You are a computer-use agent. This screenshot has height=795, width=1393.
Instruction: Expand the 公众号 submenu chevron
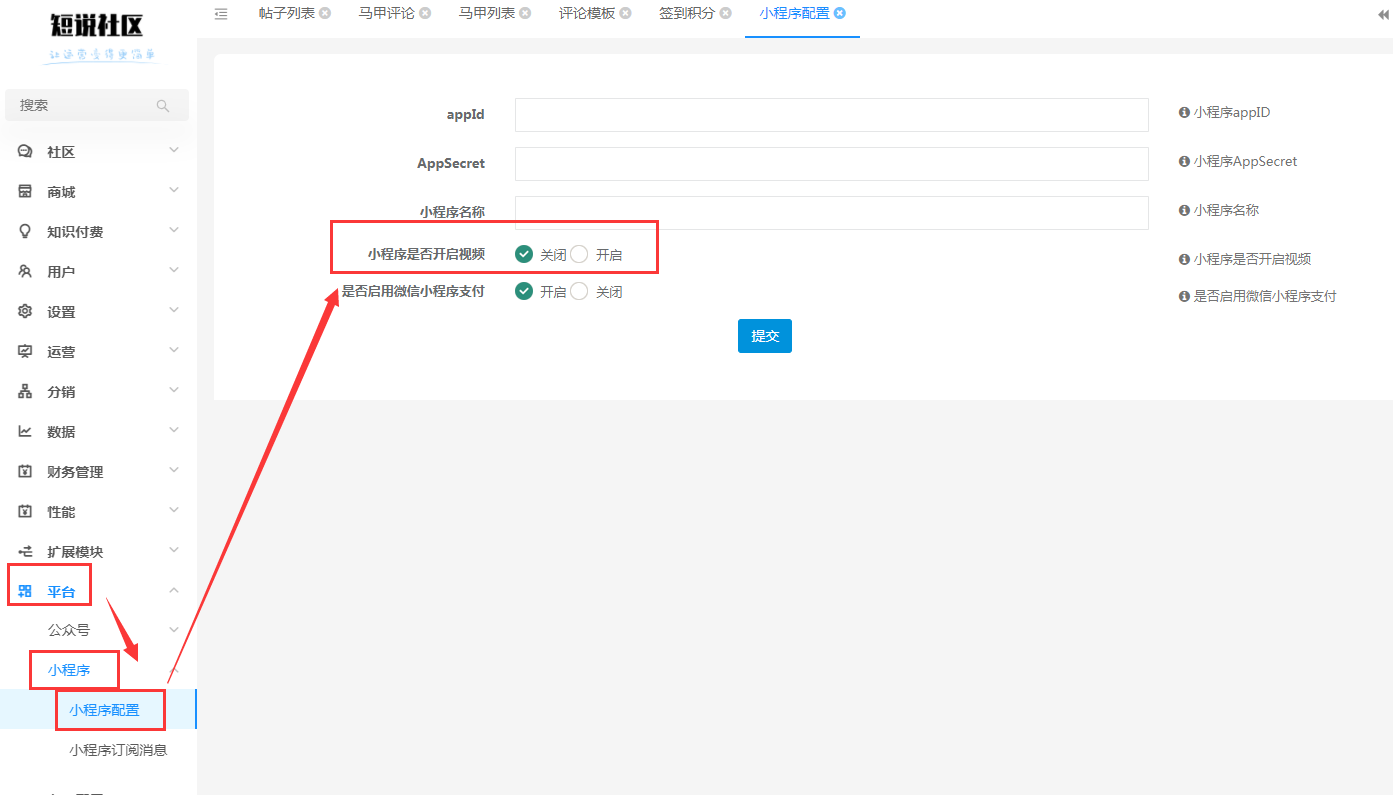(x=174, y=630)
